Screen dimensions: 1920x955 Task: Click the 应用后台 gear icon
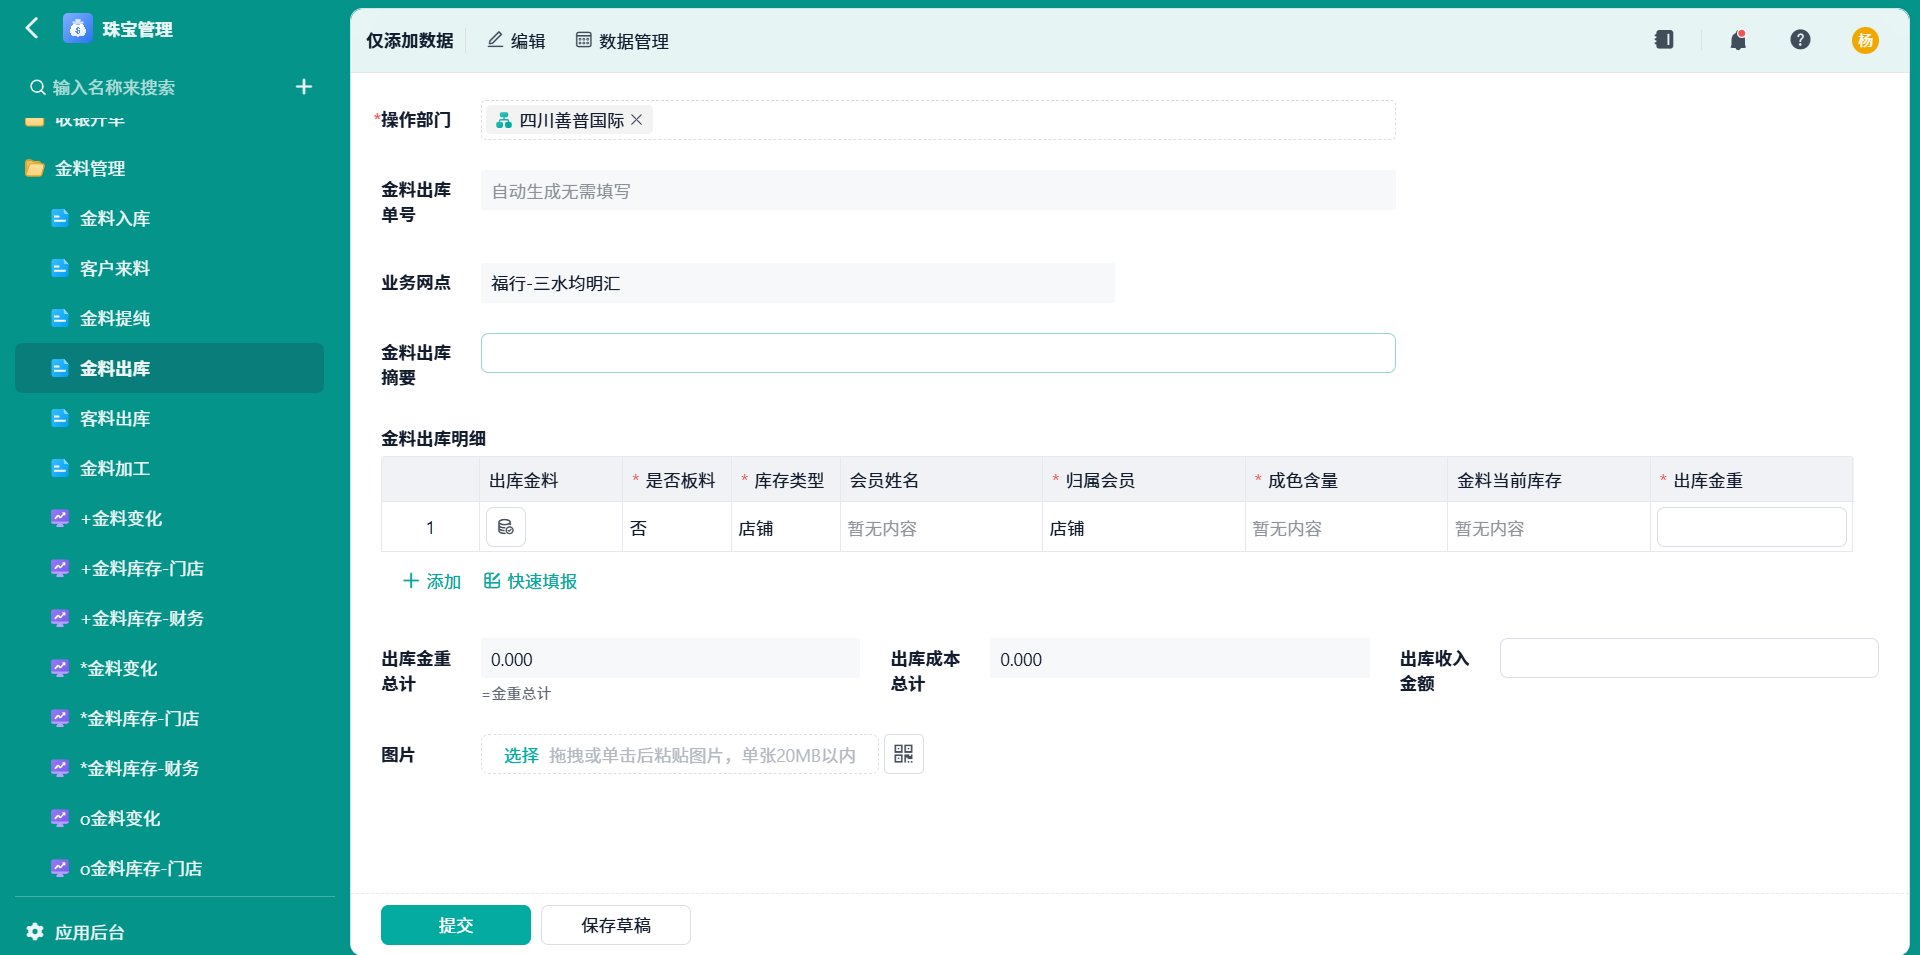click(35, 932)
